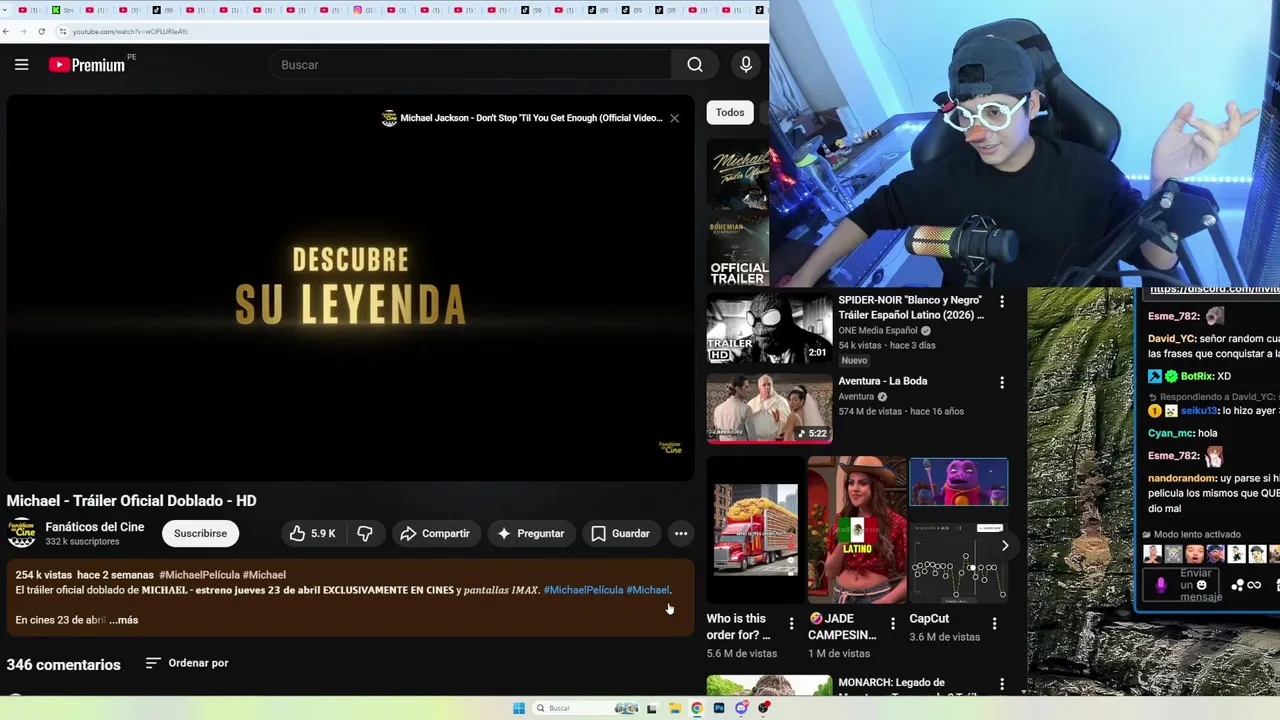Click BotRix username in chat
This screenshot has height=720, width=1280.
click(x=1197, y=376)
